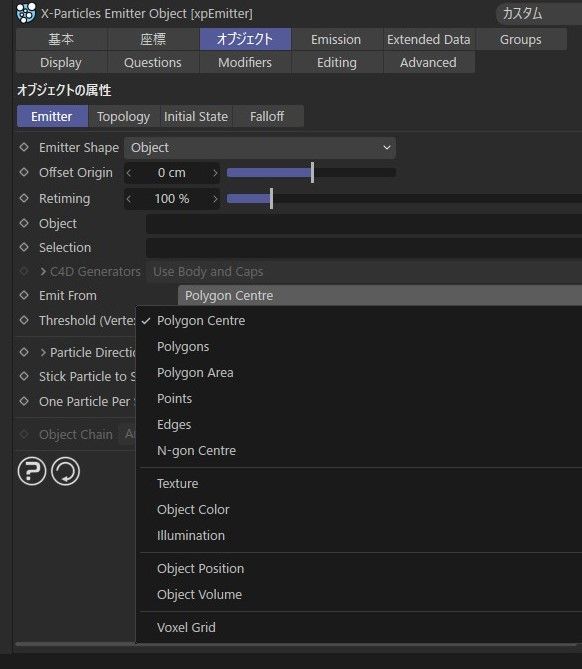Screen dimensions: 582x669
Task: Open the Emission tab
Action: (336, 39)
